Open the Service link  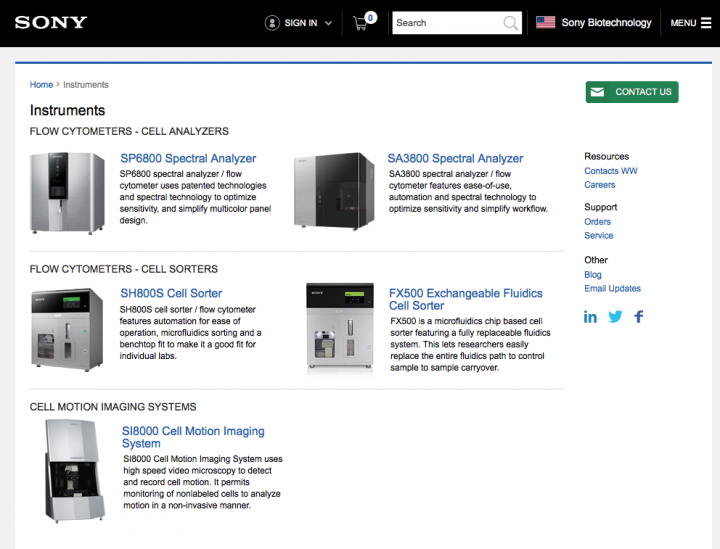[599, 235]
